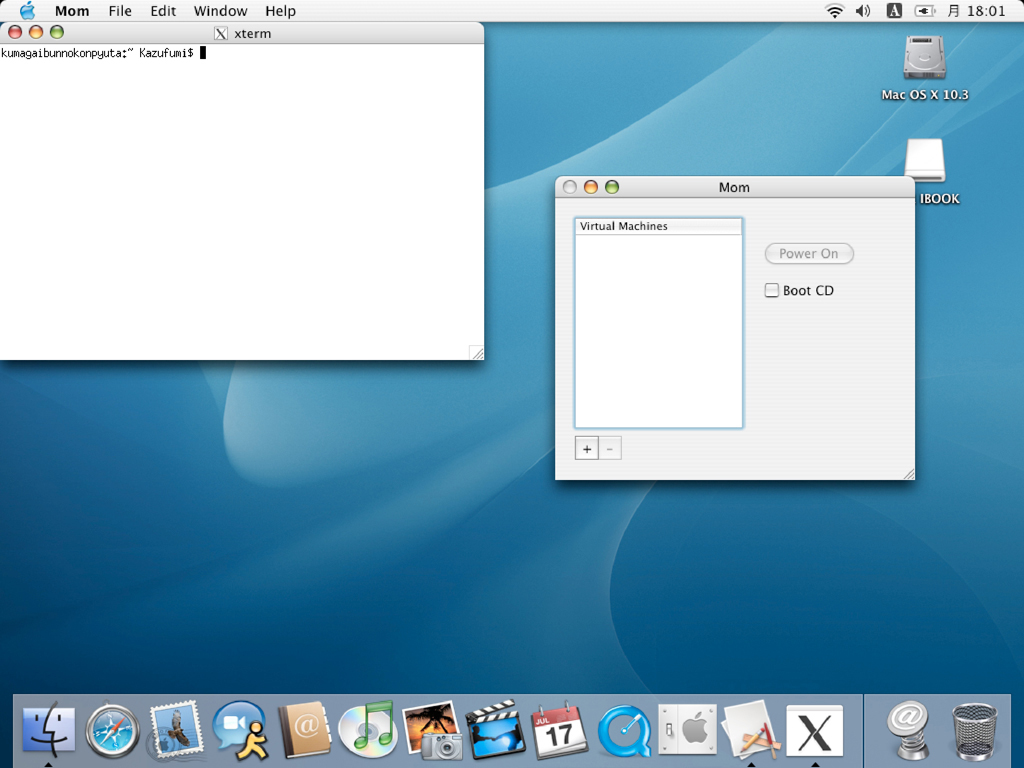Click the X11 icon in the Dock

pos(814,731)
